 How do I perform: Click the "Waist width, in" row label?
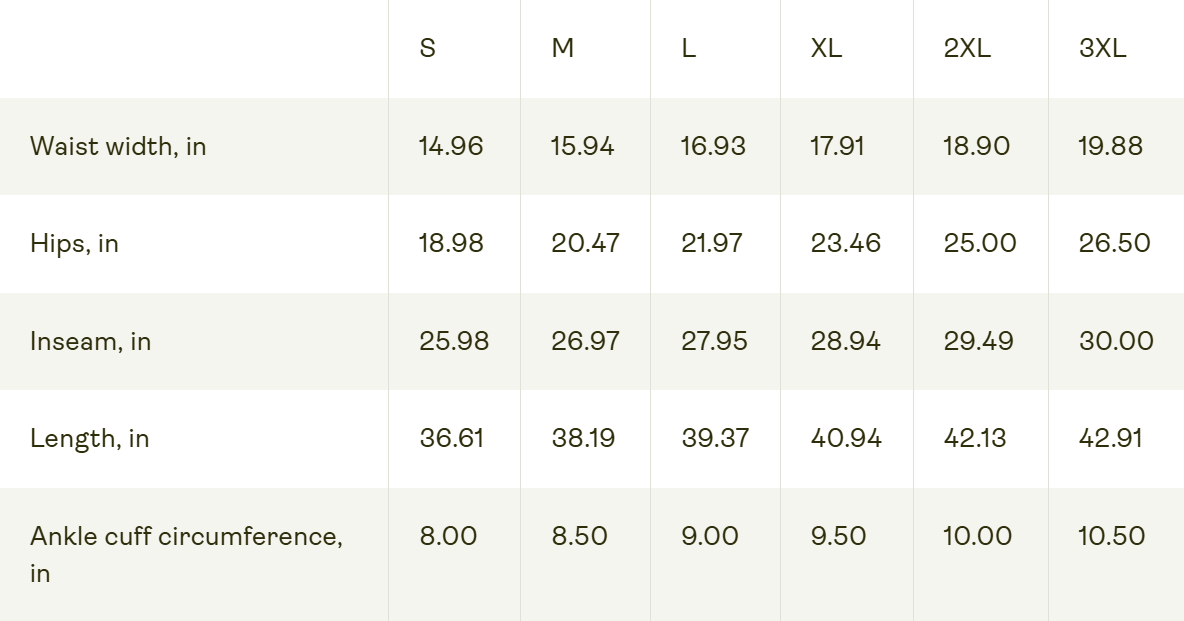click(x=118, y=146)
